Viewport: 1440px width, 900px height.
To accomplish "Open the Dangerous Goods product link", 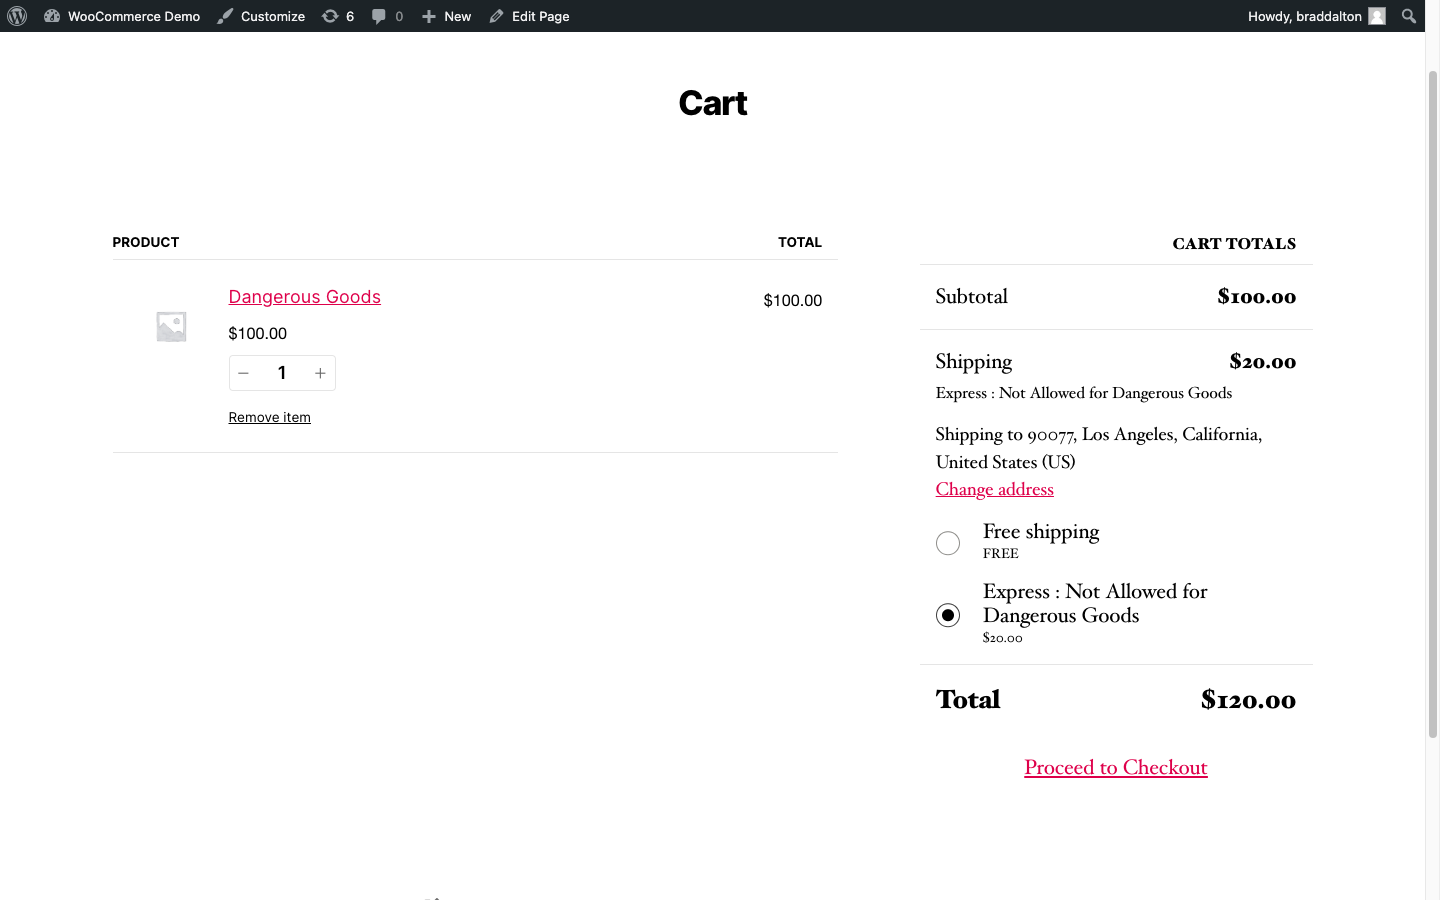I will pyautogui.click(x=304, y=297).
